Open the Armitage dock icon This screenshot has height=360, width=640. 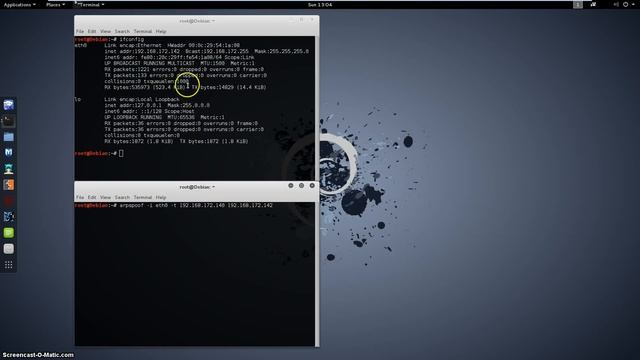pyautogui.click(x=9, y=169)
